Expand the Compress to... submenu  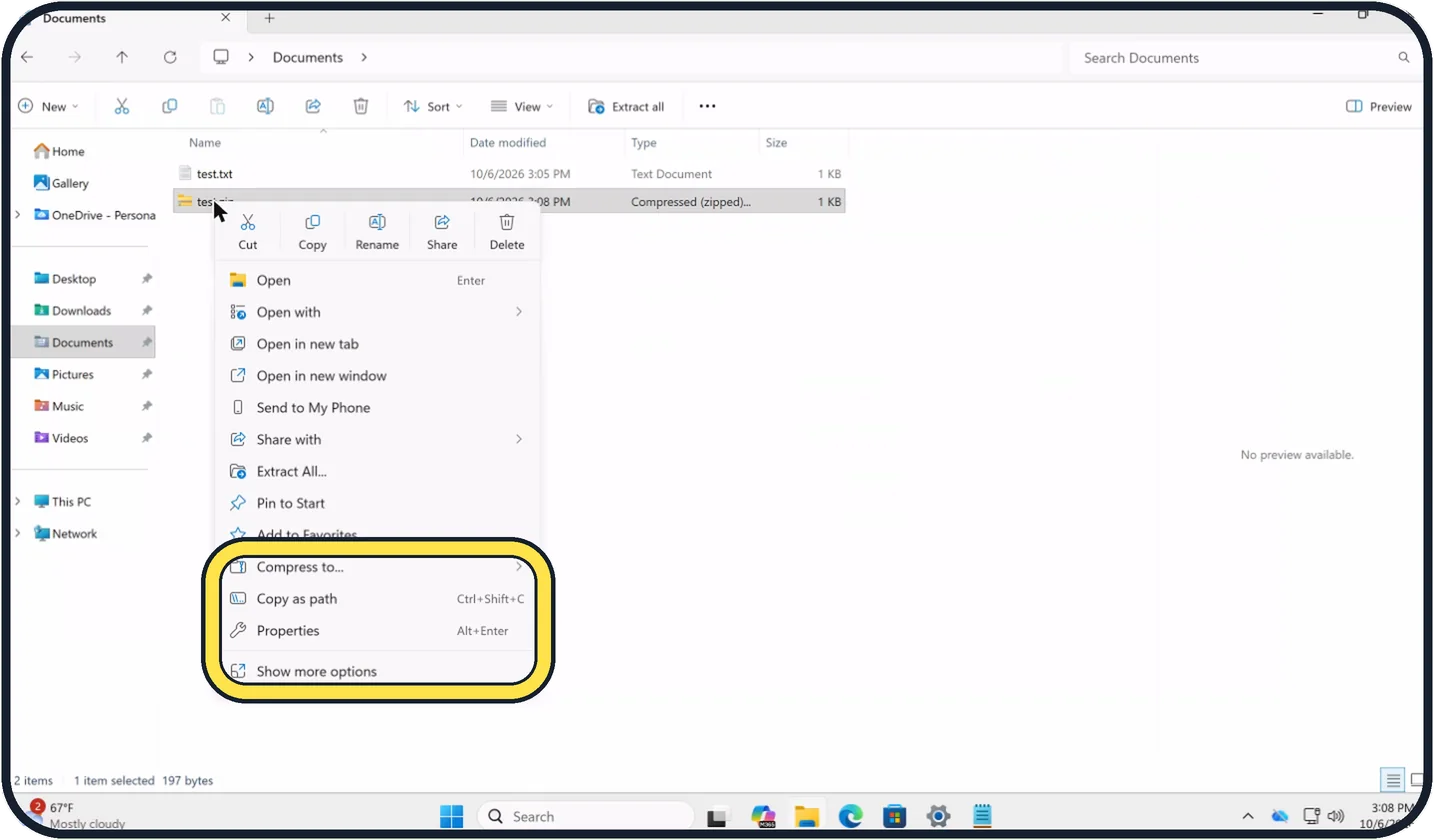519,567
